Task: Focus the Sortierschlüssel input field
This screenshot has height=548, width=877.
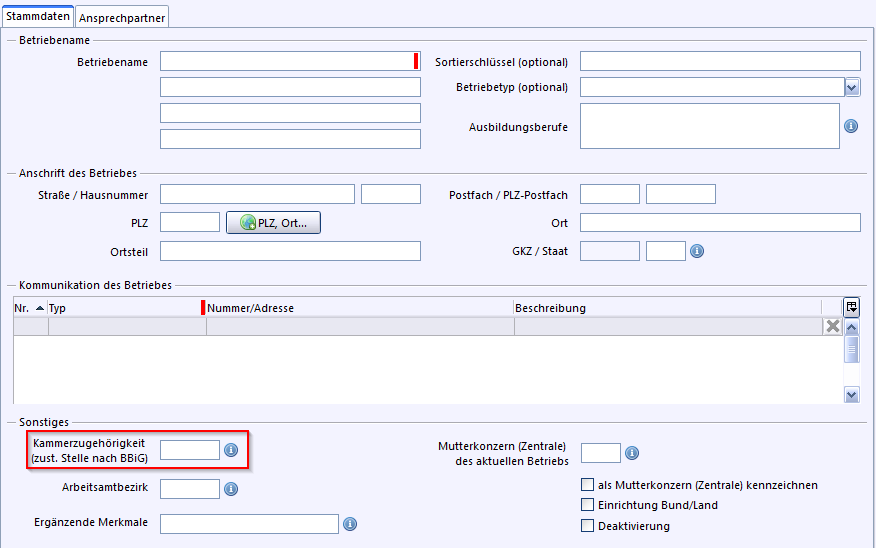Action: coord(719,62)
